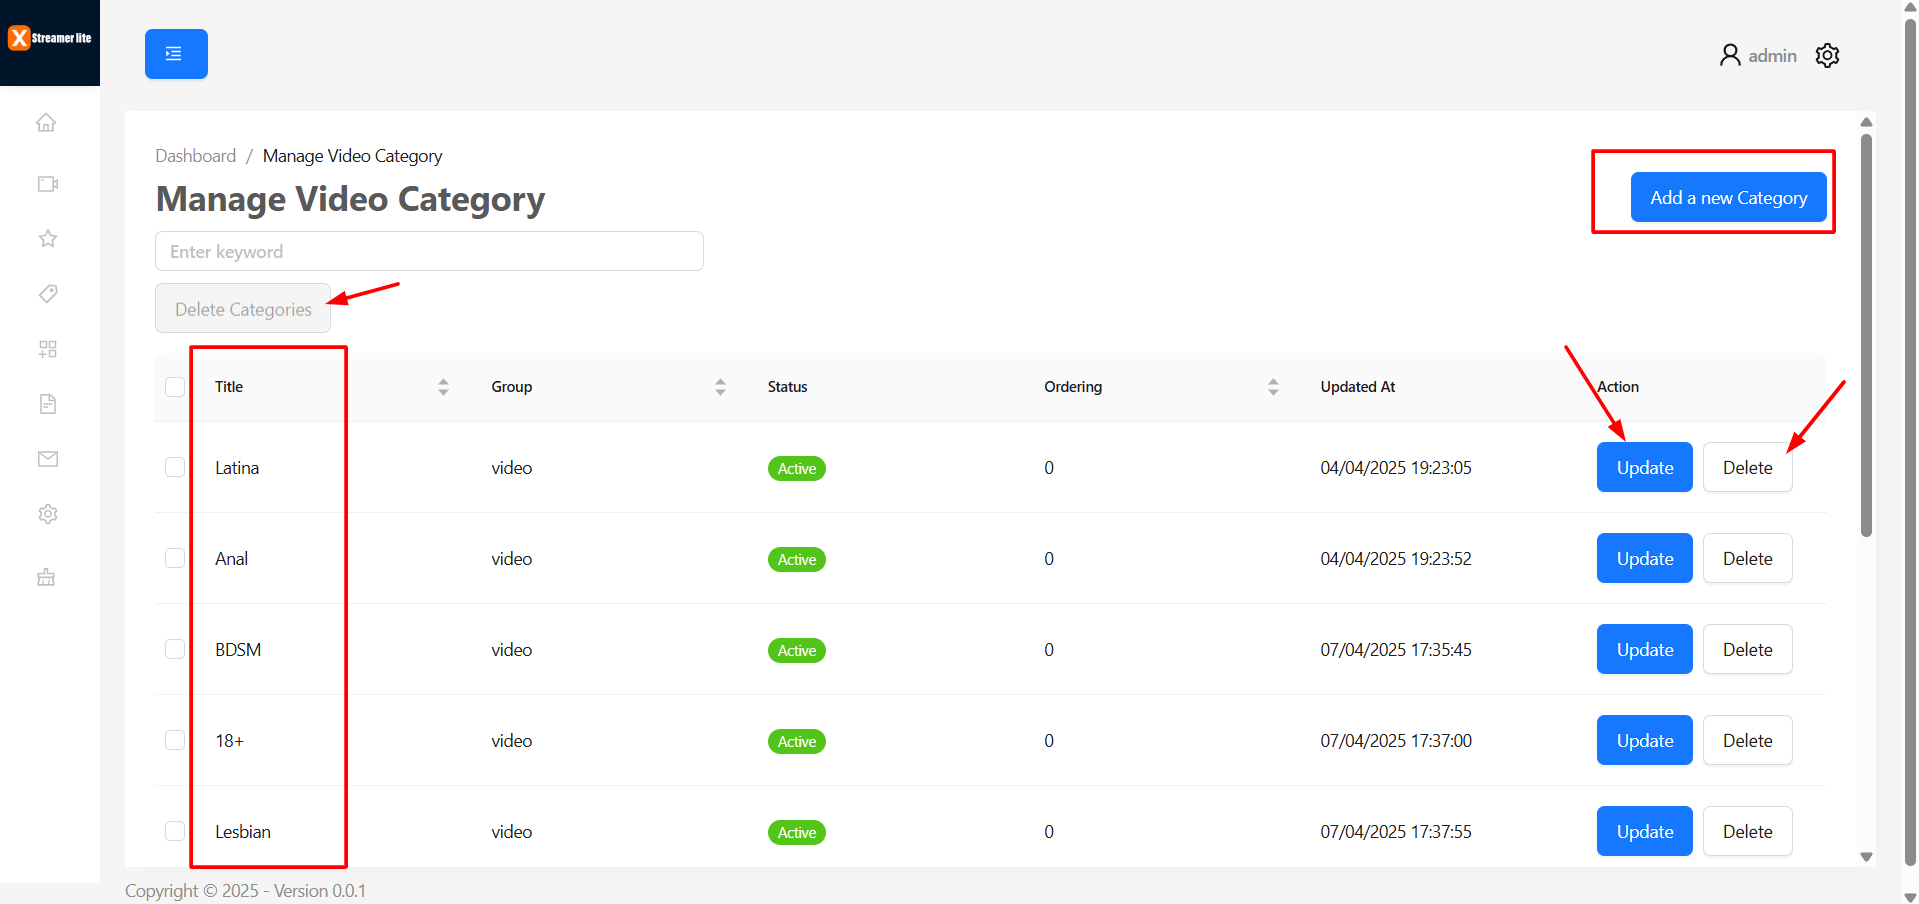The height and width of the screenshot is (904, 1919).
Task: Focus the Enter keyword search field
Action: [x=429, y=252]
